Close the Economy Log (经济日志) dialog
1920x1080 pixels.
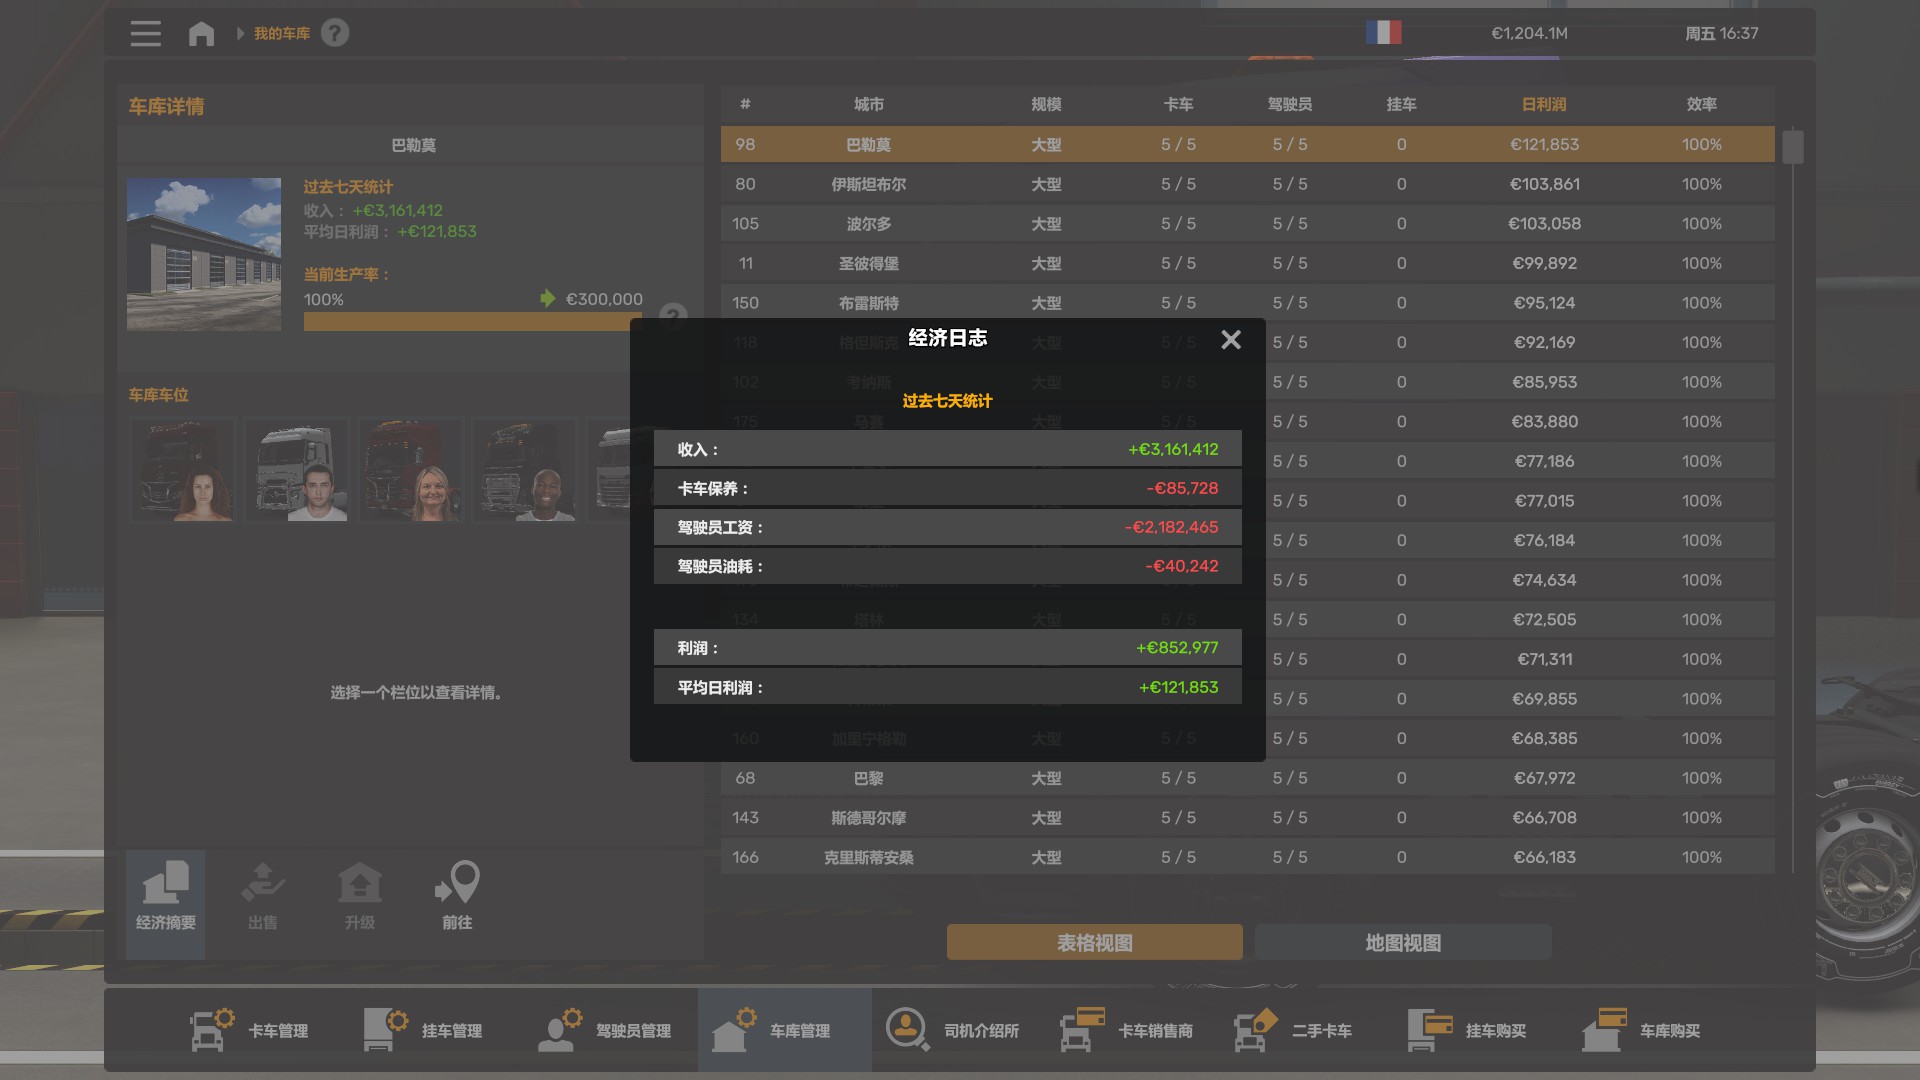[x=1231, y=340]
